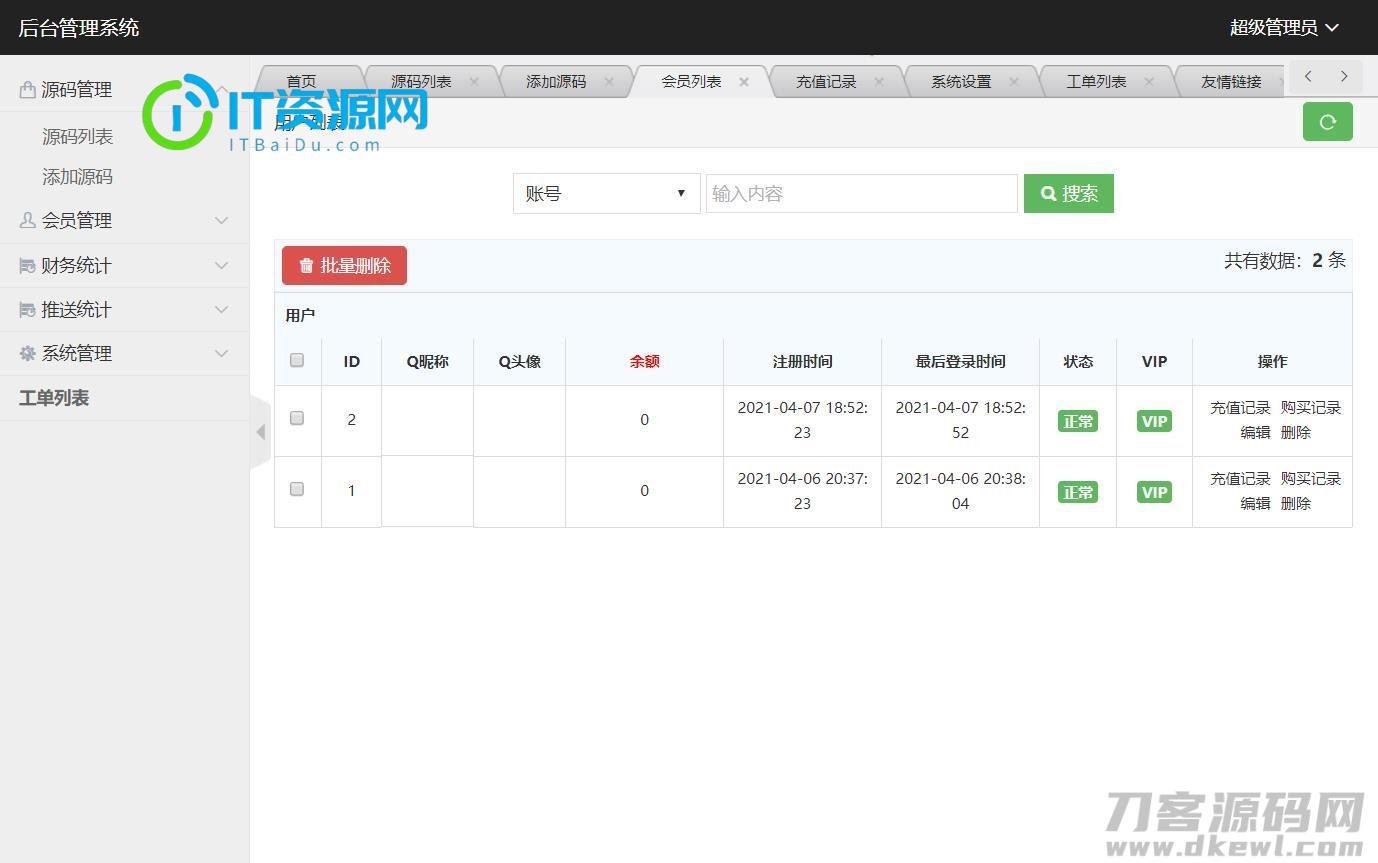The width and height of the screenshot is (1378, 863).
Task: Click the 输入内容 search input field
Action: click(861, 194)
